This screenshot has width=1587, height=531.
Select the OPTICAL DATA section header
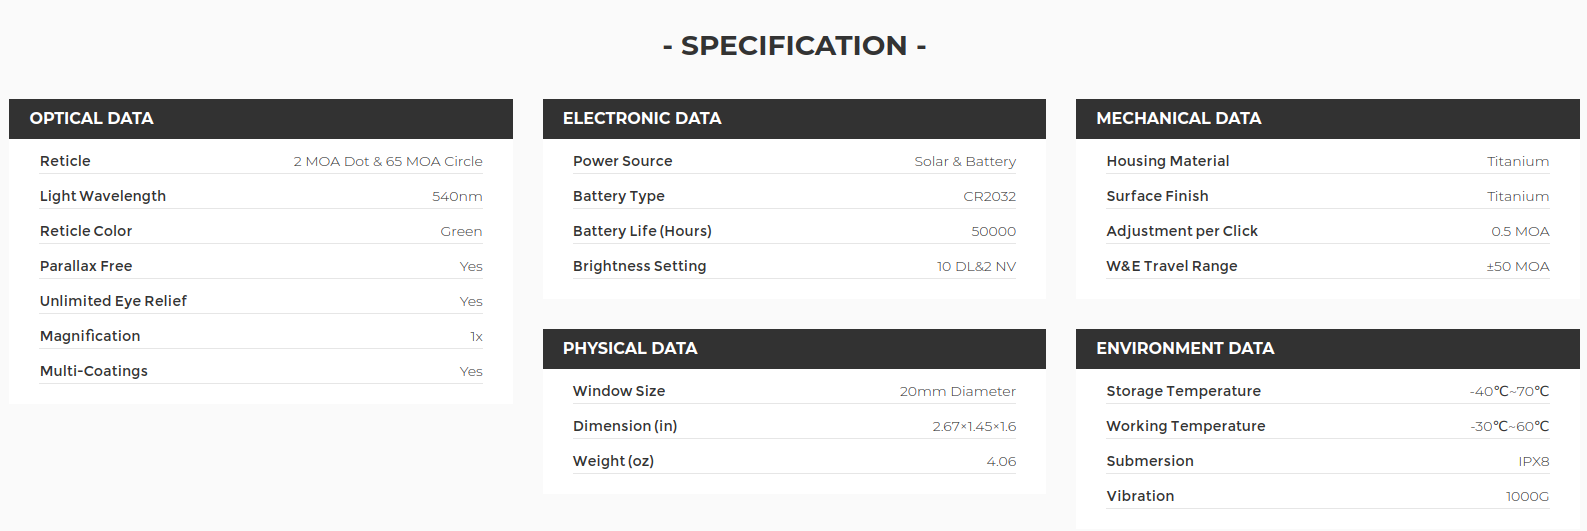pyautogui.click(x=261, y=119)
